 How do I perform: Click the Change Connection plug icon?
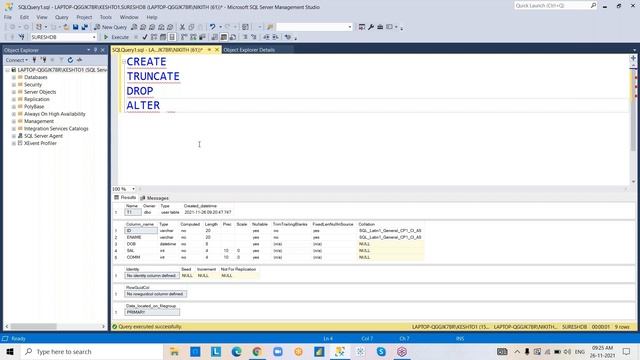click(x=22, y=37)
